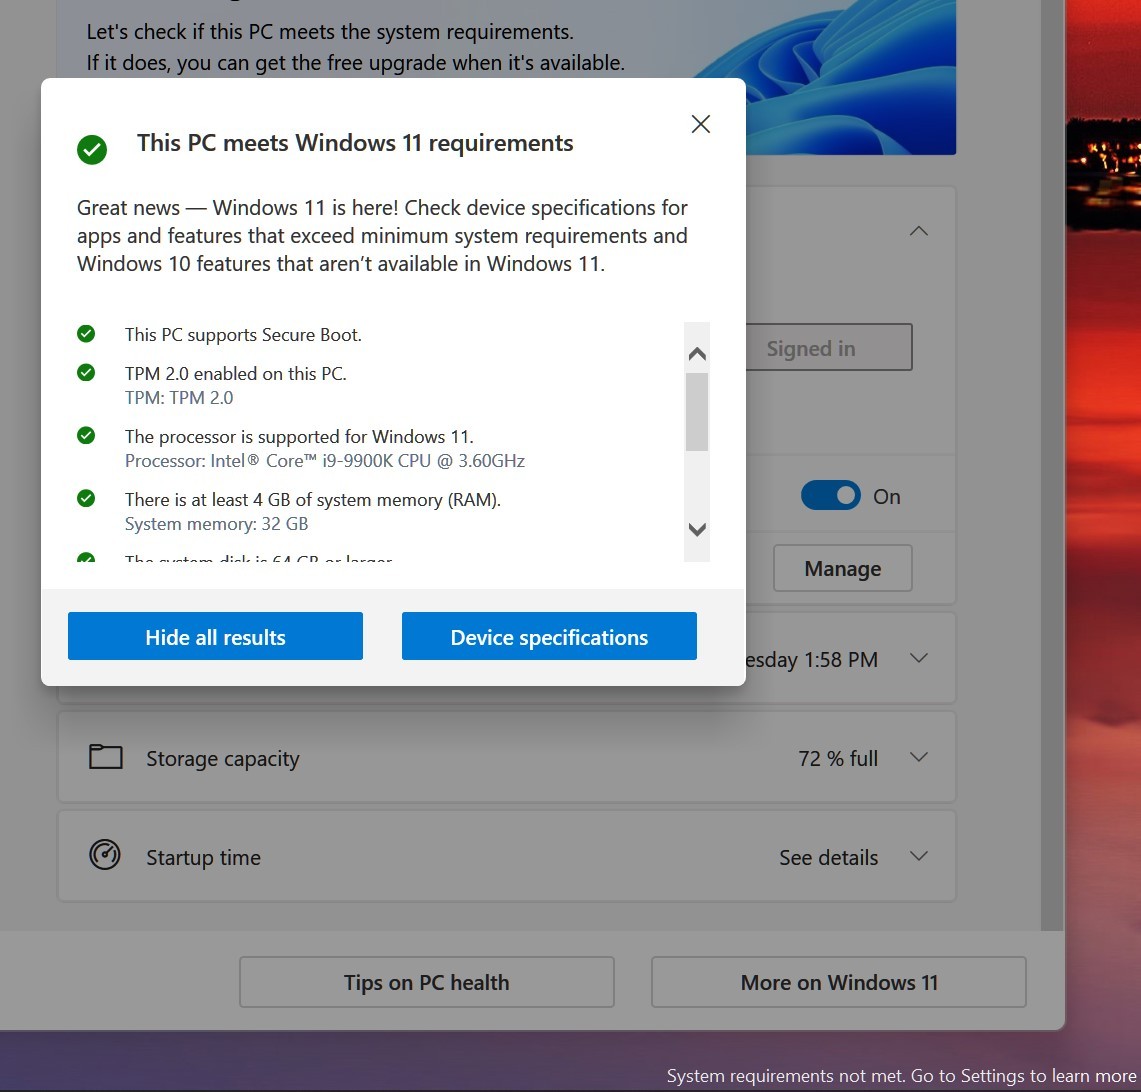This screenshot has height=1092, width=1141.
Task: Click 'This PC meets Windows 11 requirements' heading
Action: pyautogui.click(x=355, y=143)
